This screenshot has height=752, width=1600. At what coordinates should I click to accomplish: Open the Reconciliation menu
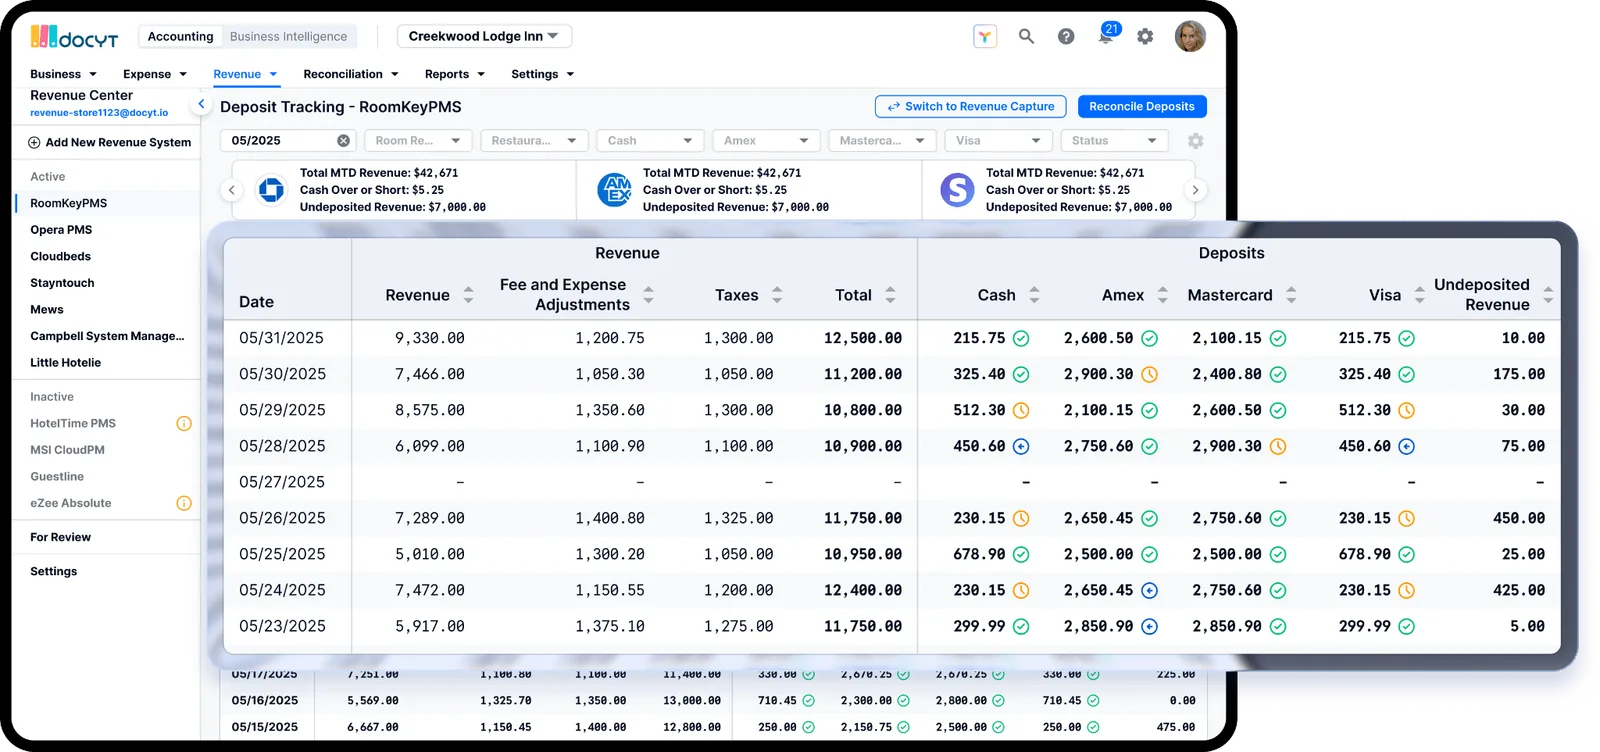point(351,74)
